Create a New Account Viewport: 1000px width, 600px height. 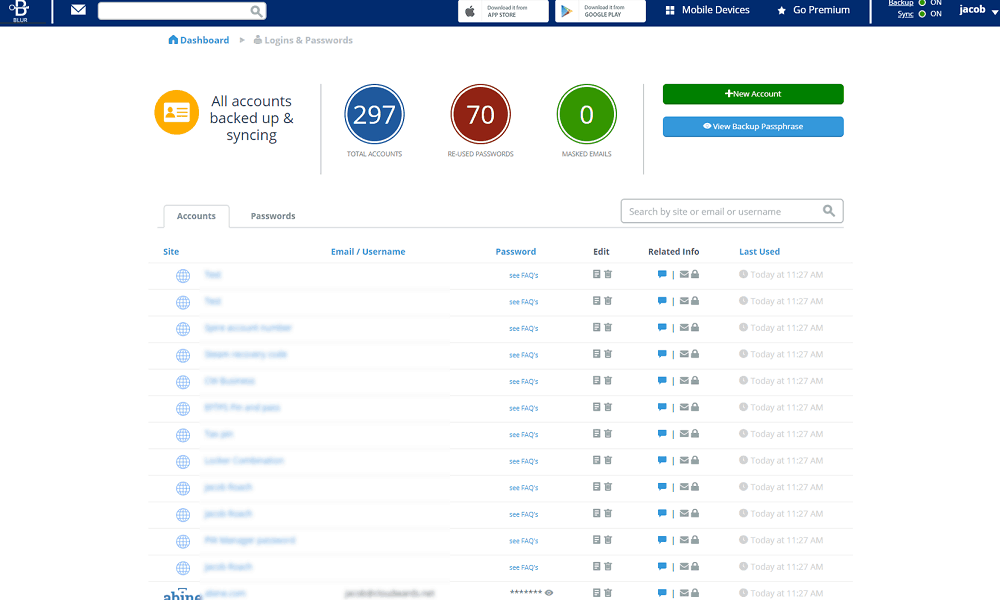(753, 94)
